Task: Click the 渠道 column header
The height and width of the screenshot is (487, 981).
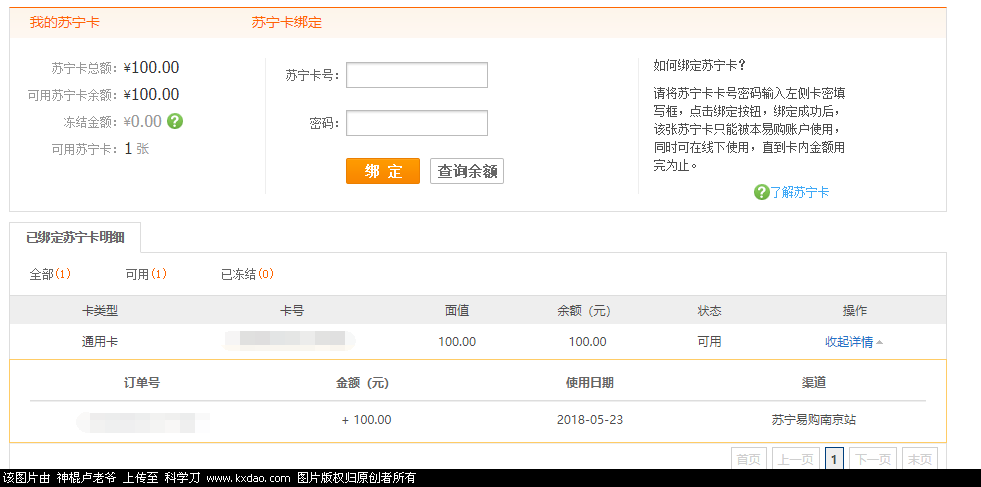Action: click(x=814, y=382)
